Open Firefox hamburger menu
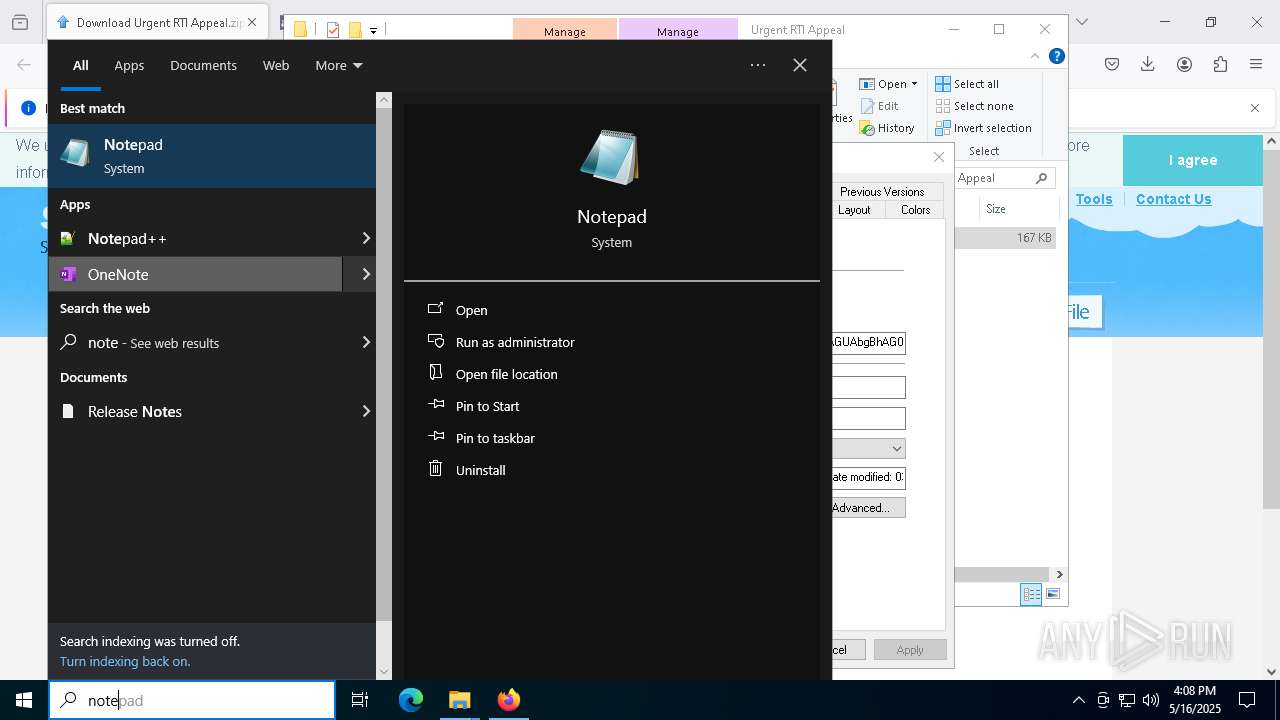This screenshot has height=720, width=1280. pyautogui.click(x=1256, y=64)
